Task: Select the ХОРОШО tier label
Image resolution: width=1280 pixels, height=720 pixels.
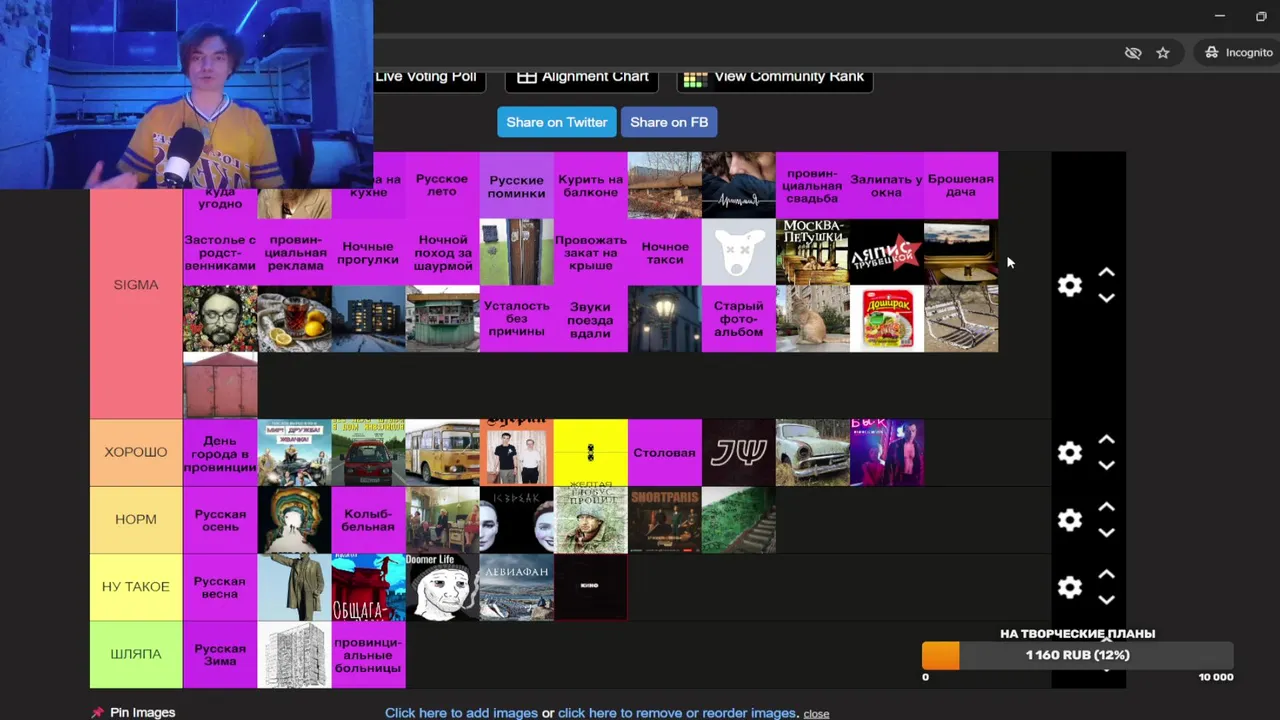Action: [x=136, y=452]
